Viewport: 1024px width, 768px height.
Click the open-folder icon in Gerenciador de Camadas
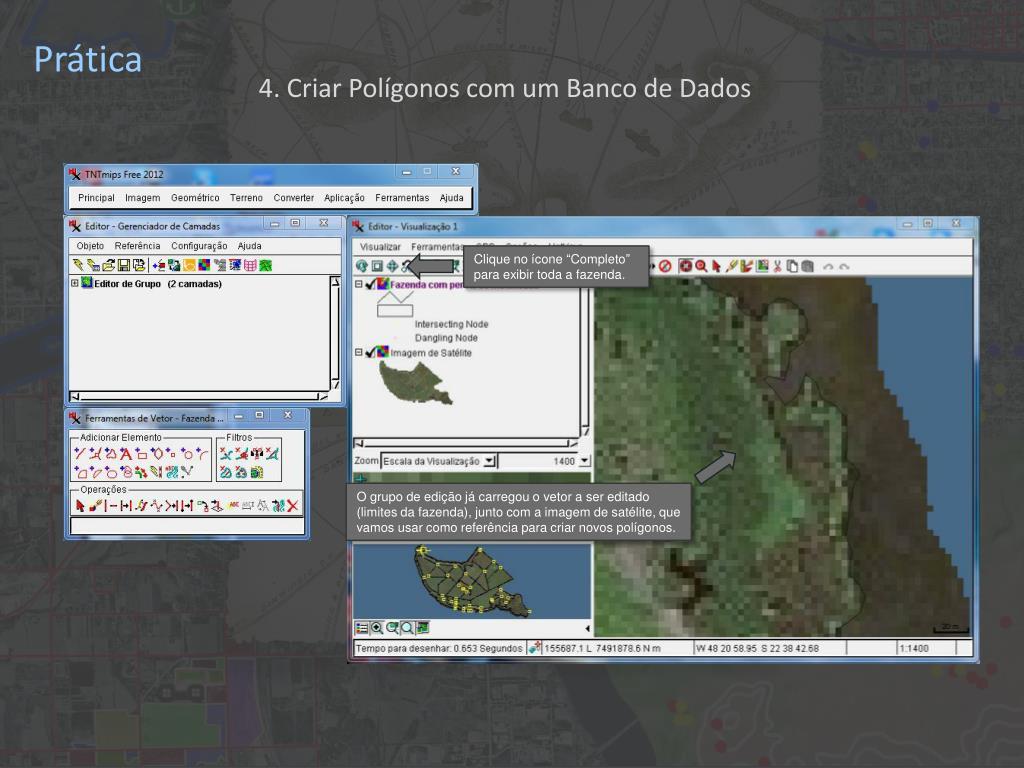tap(108, 265)
